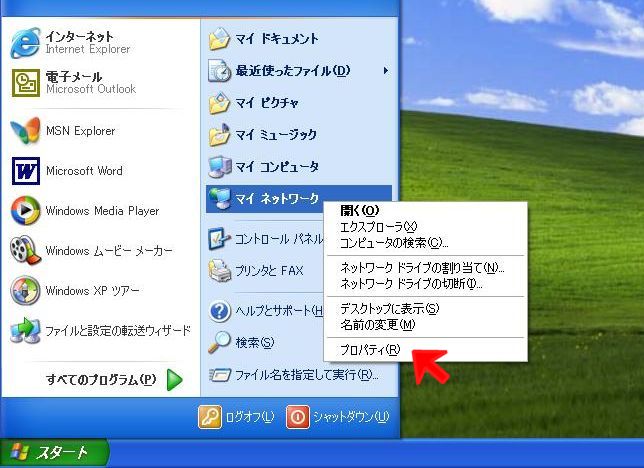The image size is (644, 468).
Task: Click the マイ ピクチャ label
Action: point(267,102)
